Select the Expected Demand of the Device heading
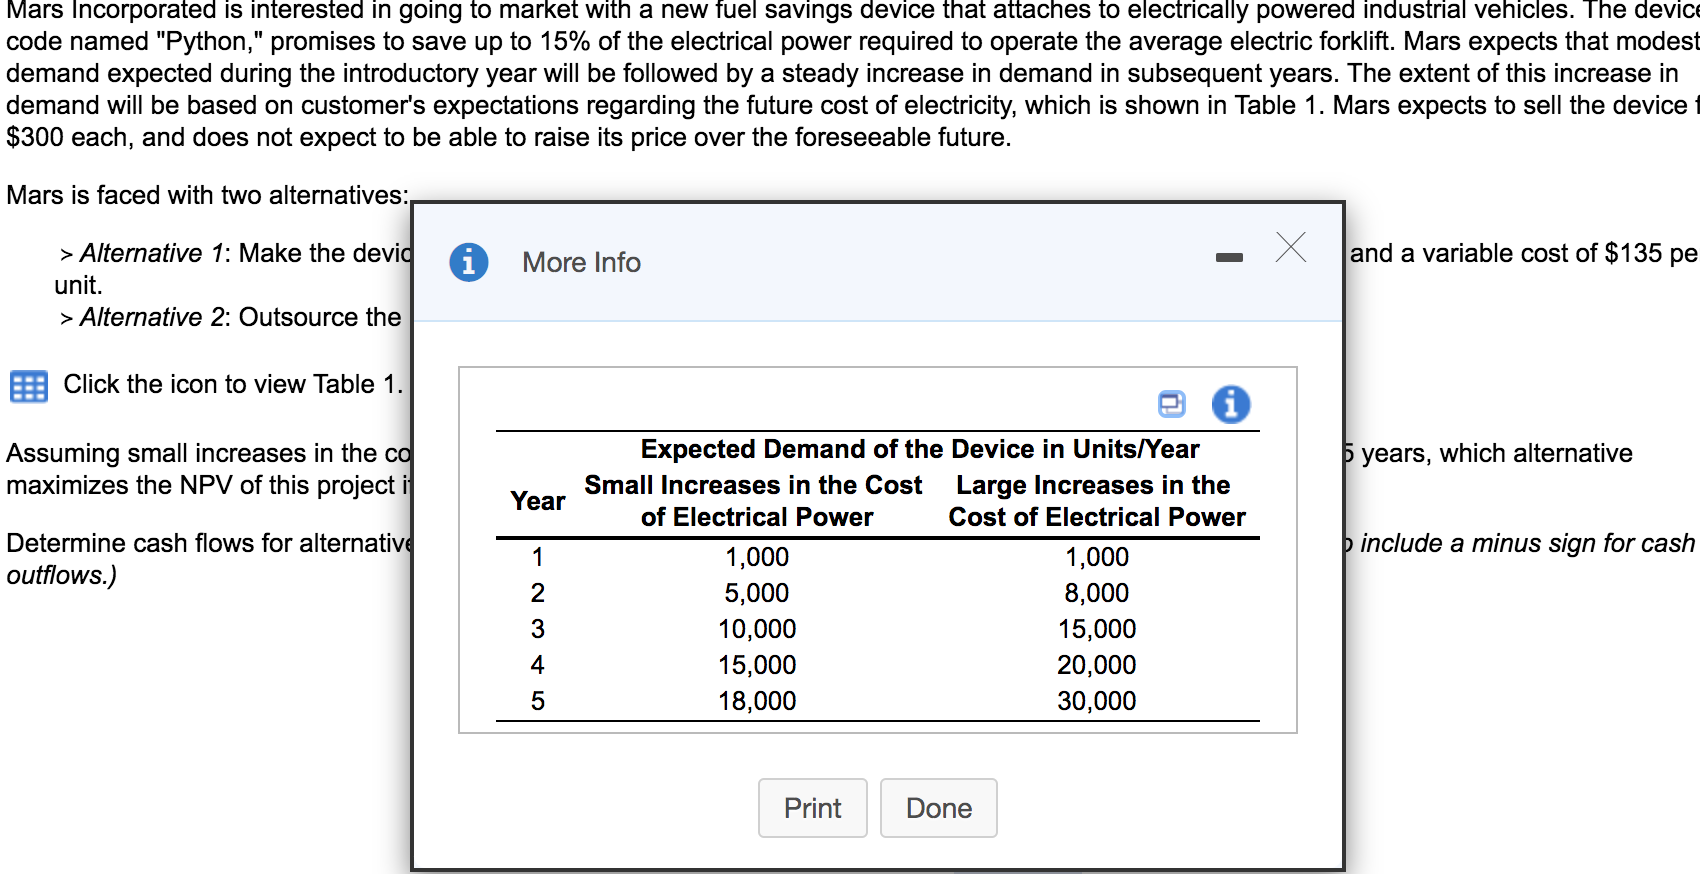The width and height of the screenshot is (1700, 874). click(920, 449)
